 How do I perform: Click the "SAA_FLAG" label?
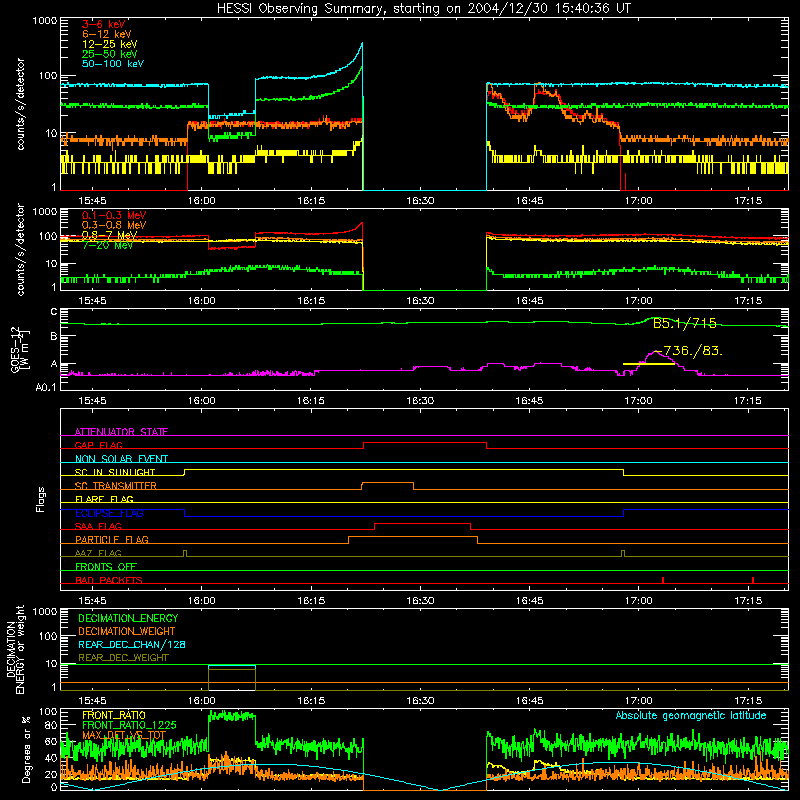tap(98, 526)
